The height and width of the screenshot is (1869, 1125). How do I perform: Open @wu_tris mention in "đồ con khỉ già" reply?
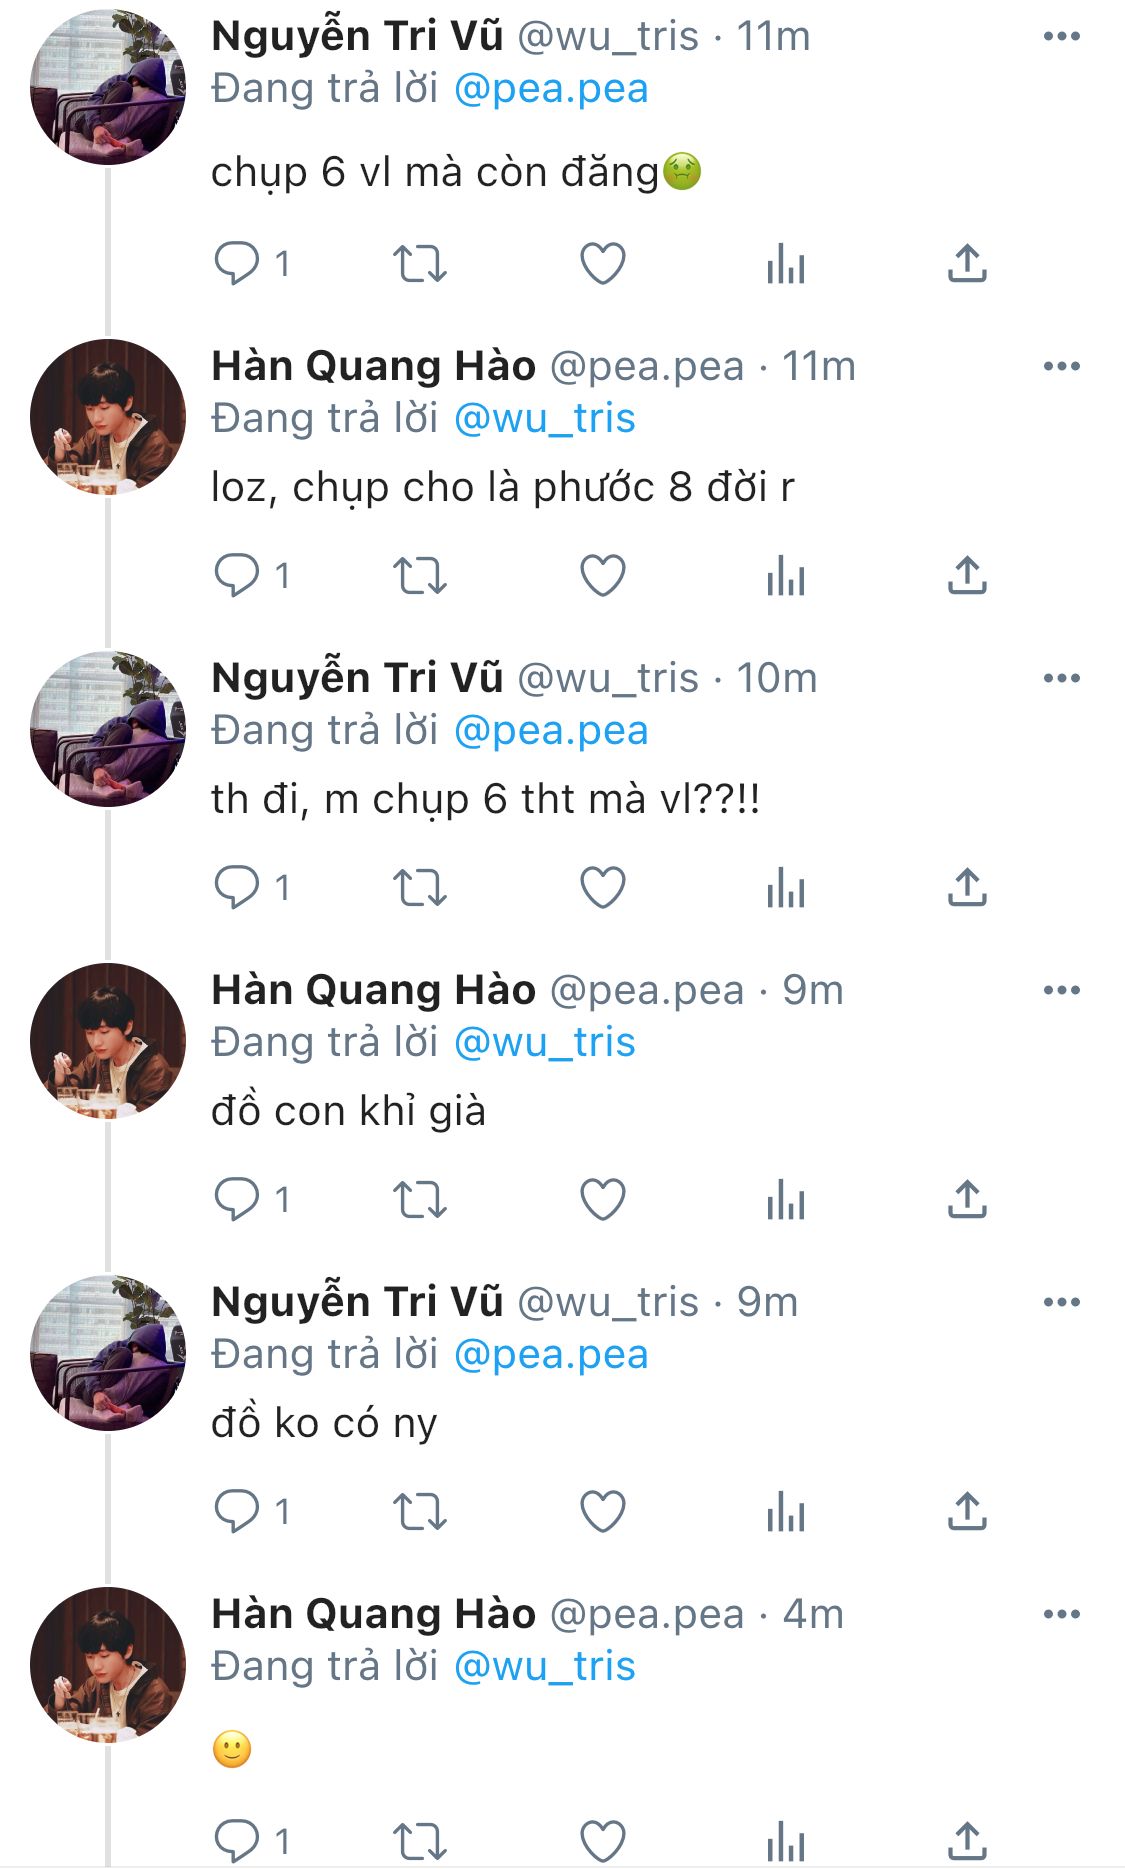click(x=545, y=1043)
